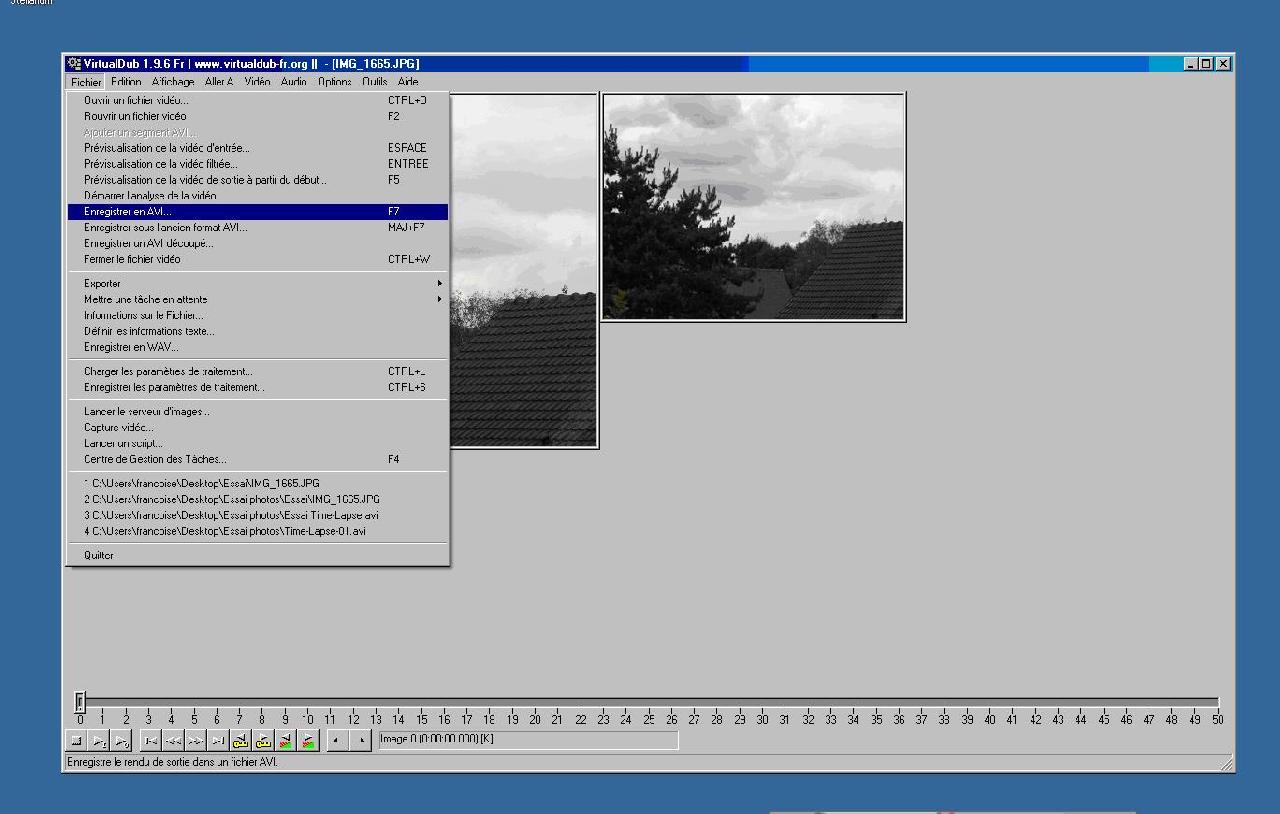This screenshot has height=814, width=1280.
Task: Open the Outils menu
Action: click(x=375, y=82)
